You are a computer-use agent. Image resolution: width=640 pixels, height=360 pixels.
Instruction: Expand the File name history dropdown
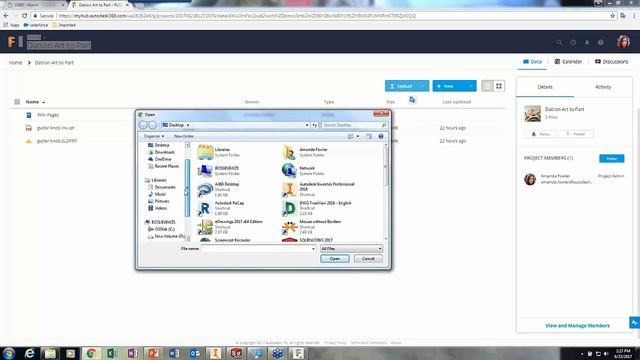[x=313, y=249]
